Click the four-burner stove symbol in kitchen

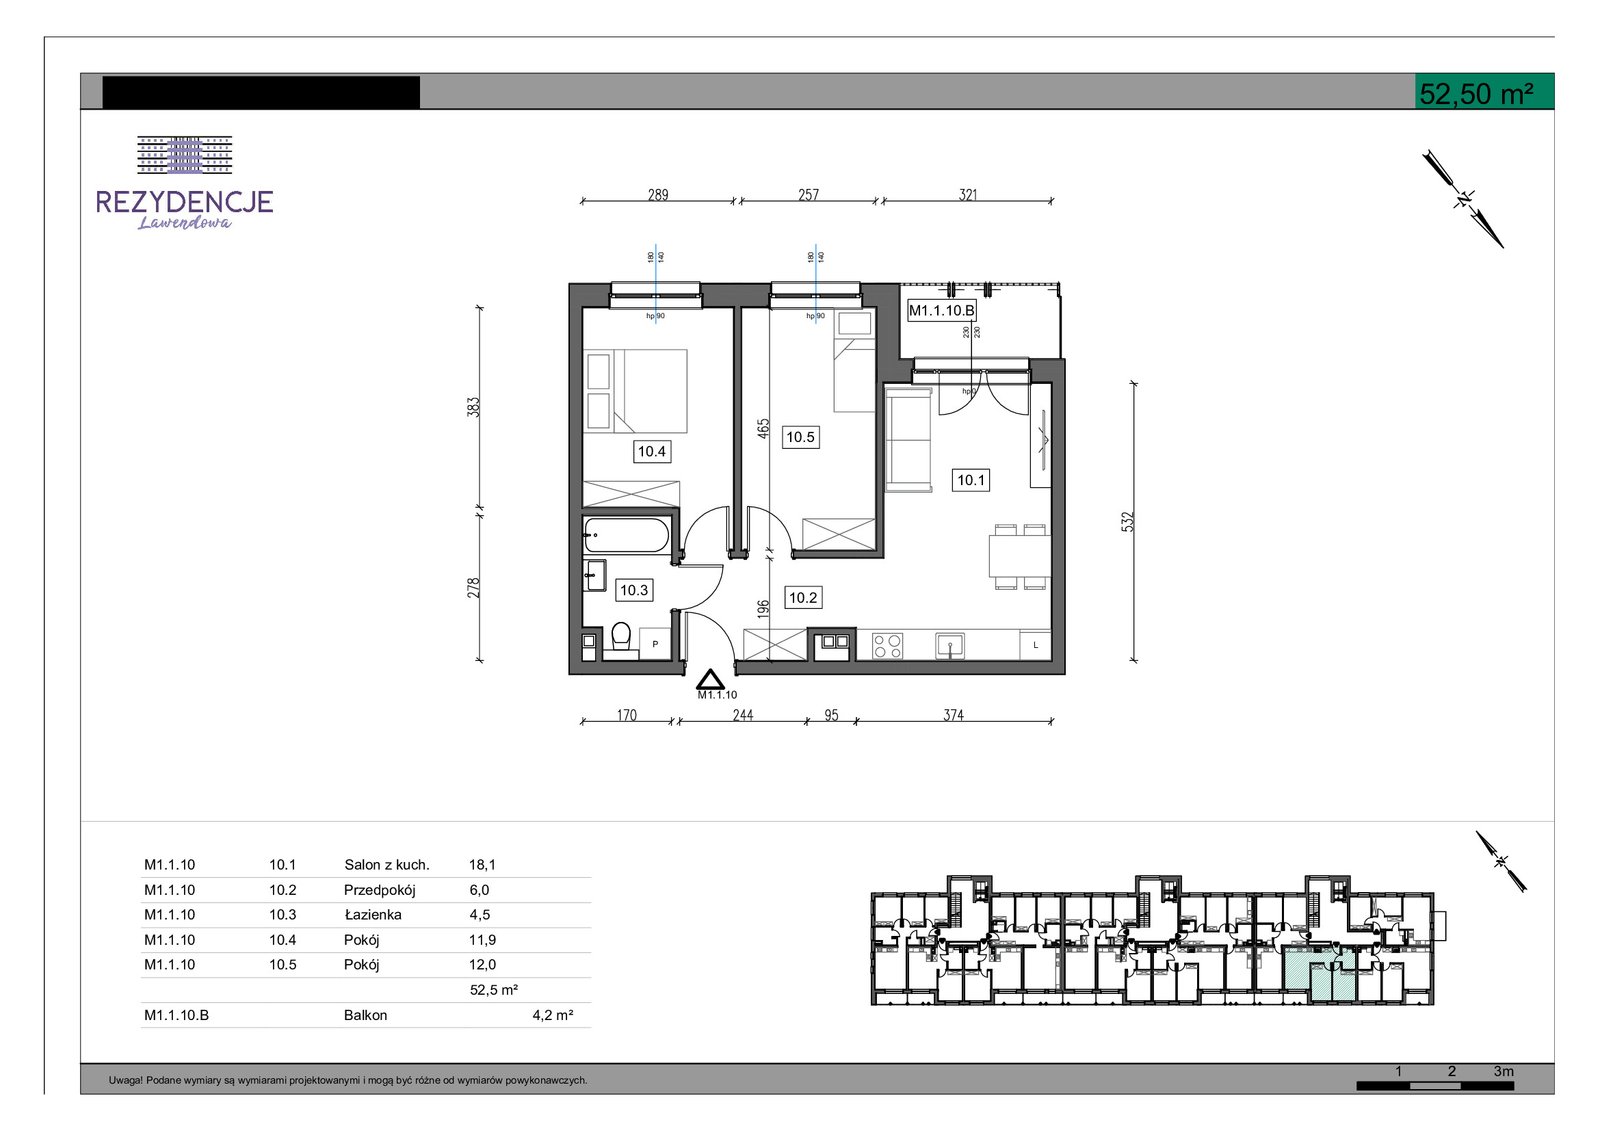(x=887, y=646)
